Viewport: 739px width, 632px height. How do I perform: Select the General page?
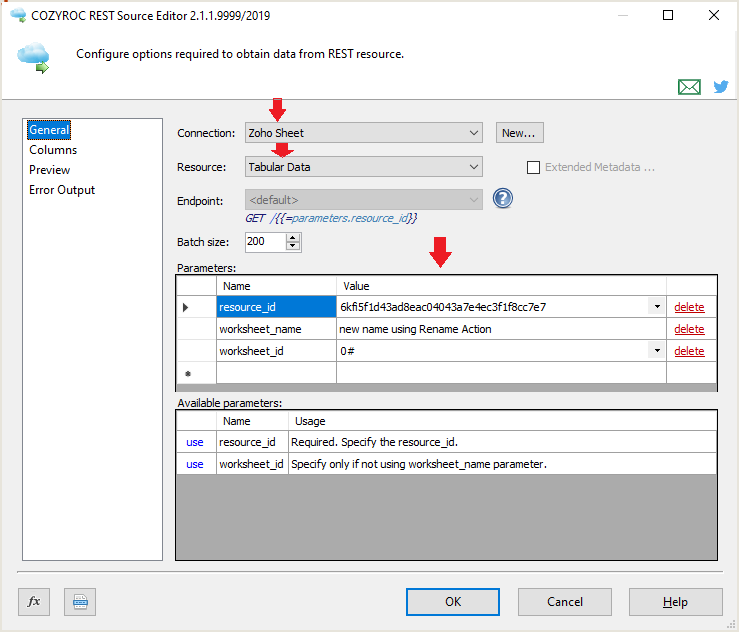[49, 130]
